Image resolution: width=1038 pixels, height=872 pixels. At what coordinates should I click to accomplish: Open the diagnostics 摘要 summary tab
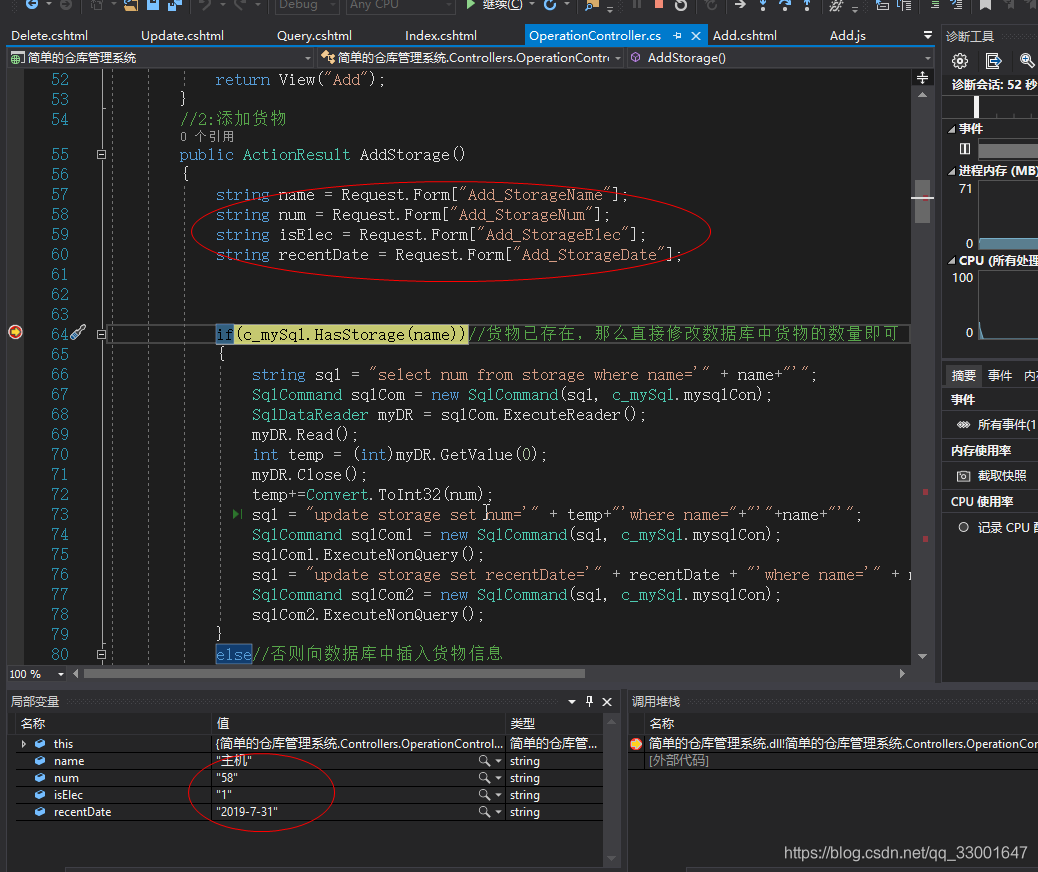pyautogui.click(x=963, y=375)
